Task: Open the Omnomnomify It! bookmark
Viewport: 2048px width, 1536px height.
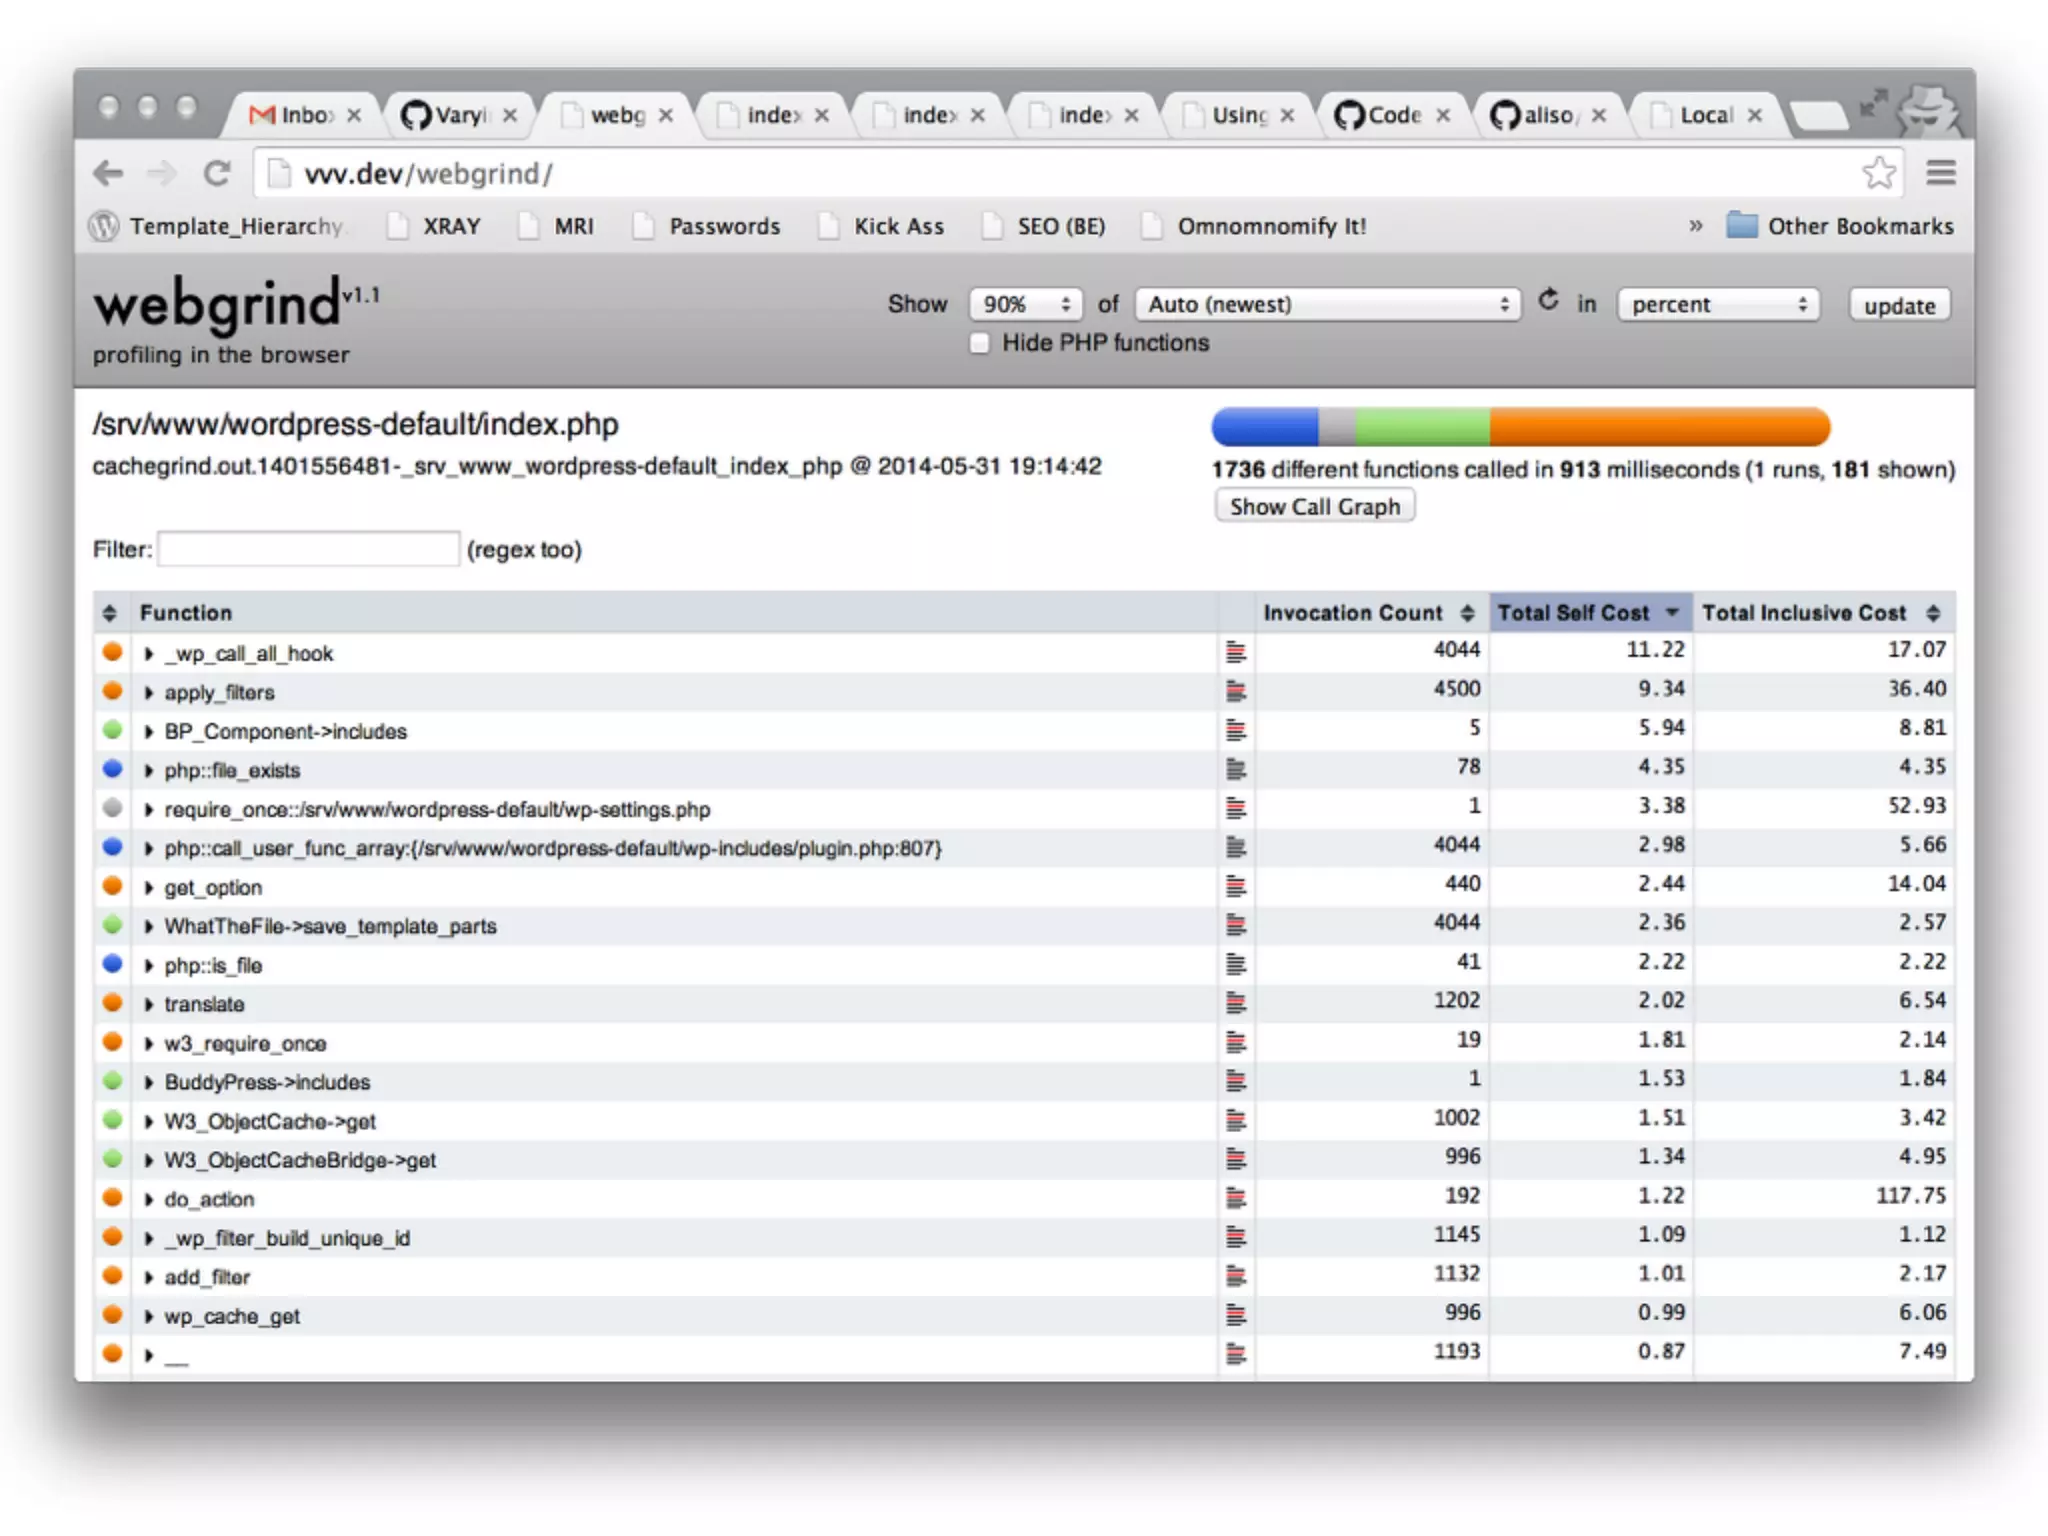Action: (x=1255, y=226)
